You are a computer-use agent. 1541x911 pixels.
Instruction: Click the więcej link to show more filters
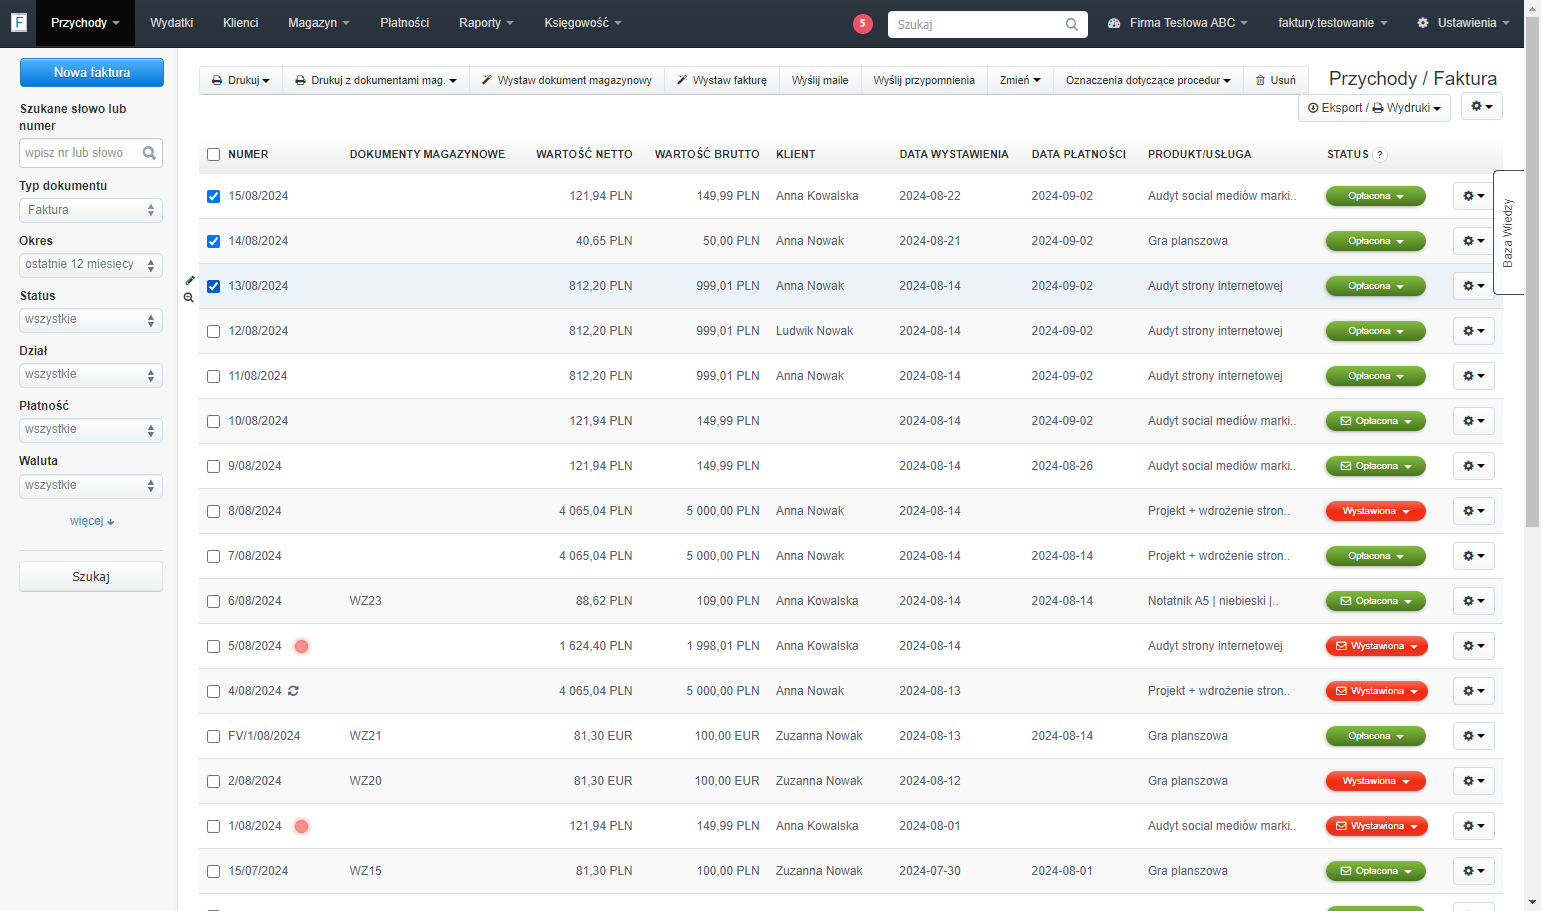[92, 521]
